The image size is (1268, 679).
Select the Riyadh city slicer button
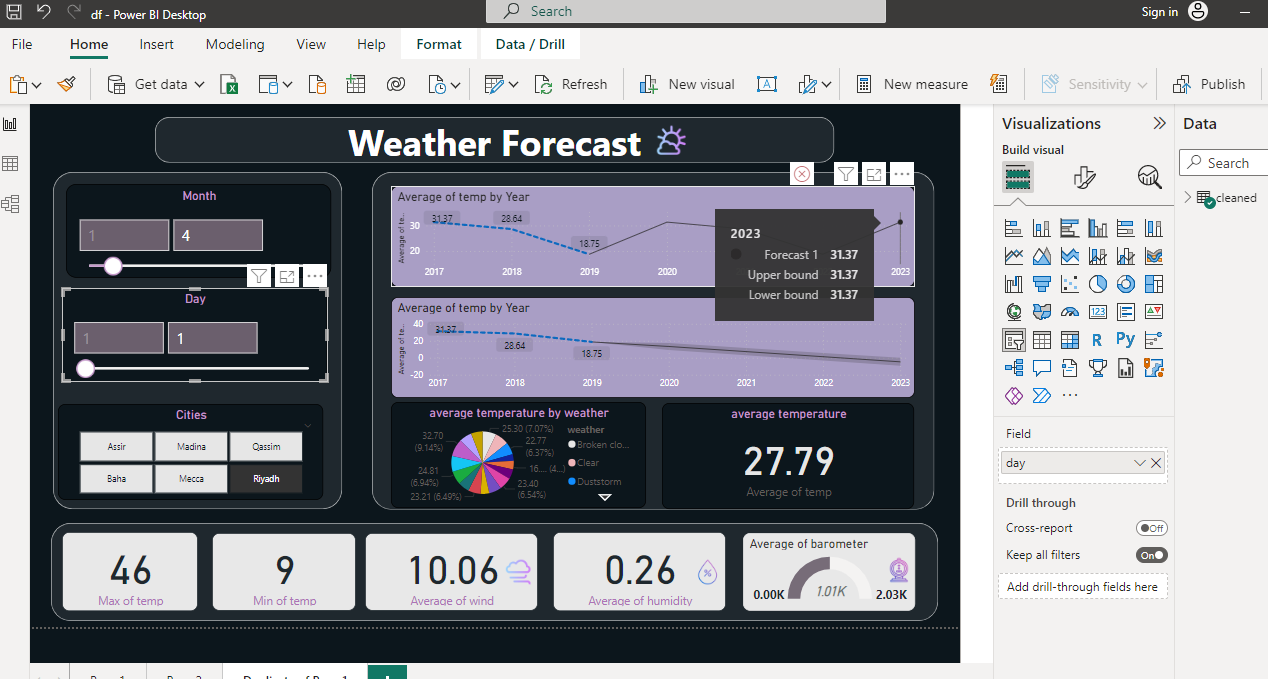pos(265,478)
